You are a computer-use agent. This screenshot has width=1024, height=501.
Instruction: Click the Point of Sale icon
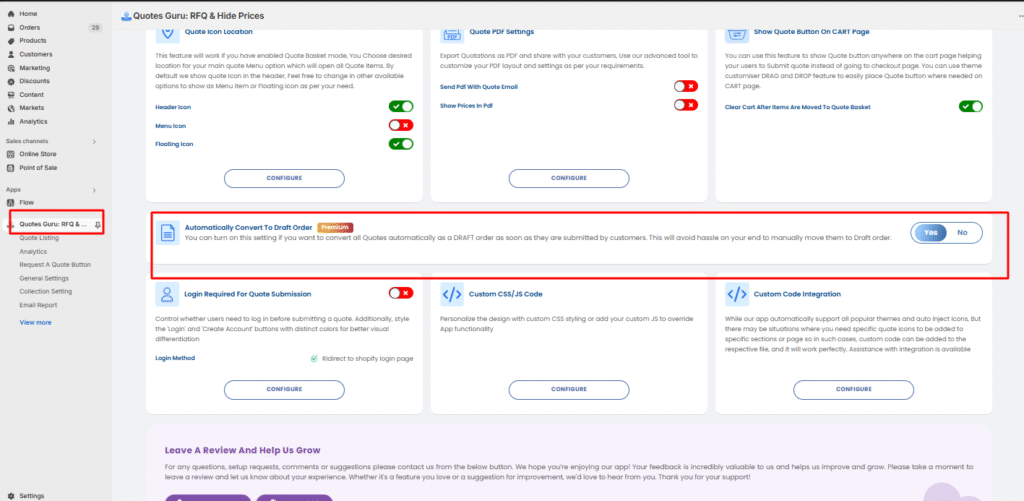pos(11,168)
